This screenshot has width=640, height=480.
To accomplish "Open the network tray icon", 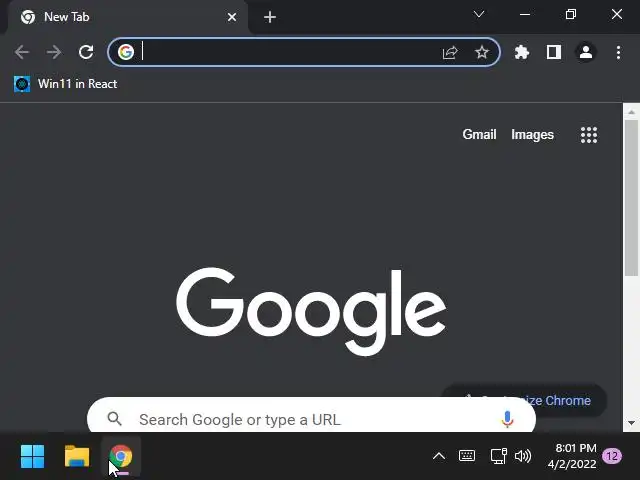I will click(x=498, y=456).
